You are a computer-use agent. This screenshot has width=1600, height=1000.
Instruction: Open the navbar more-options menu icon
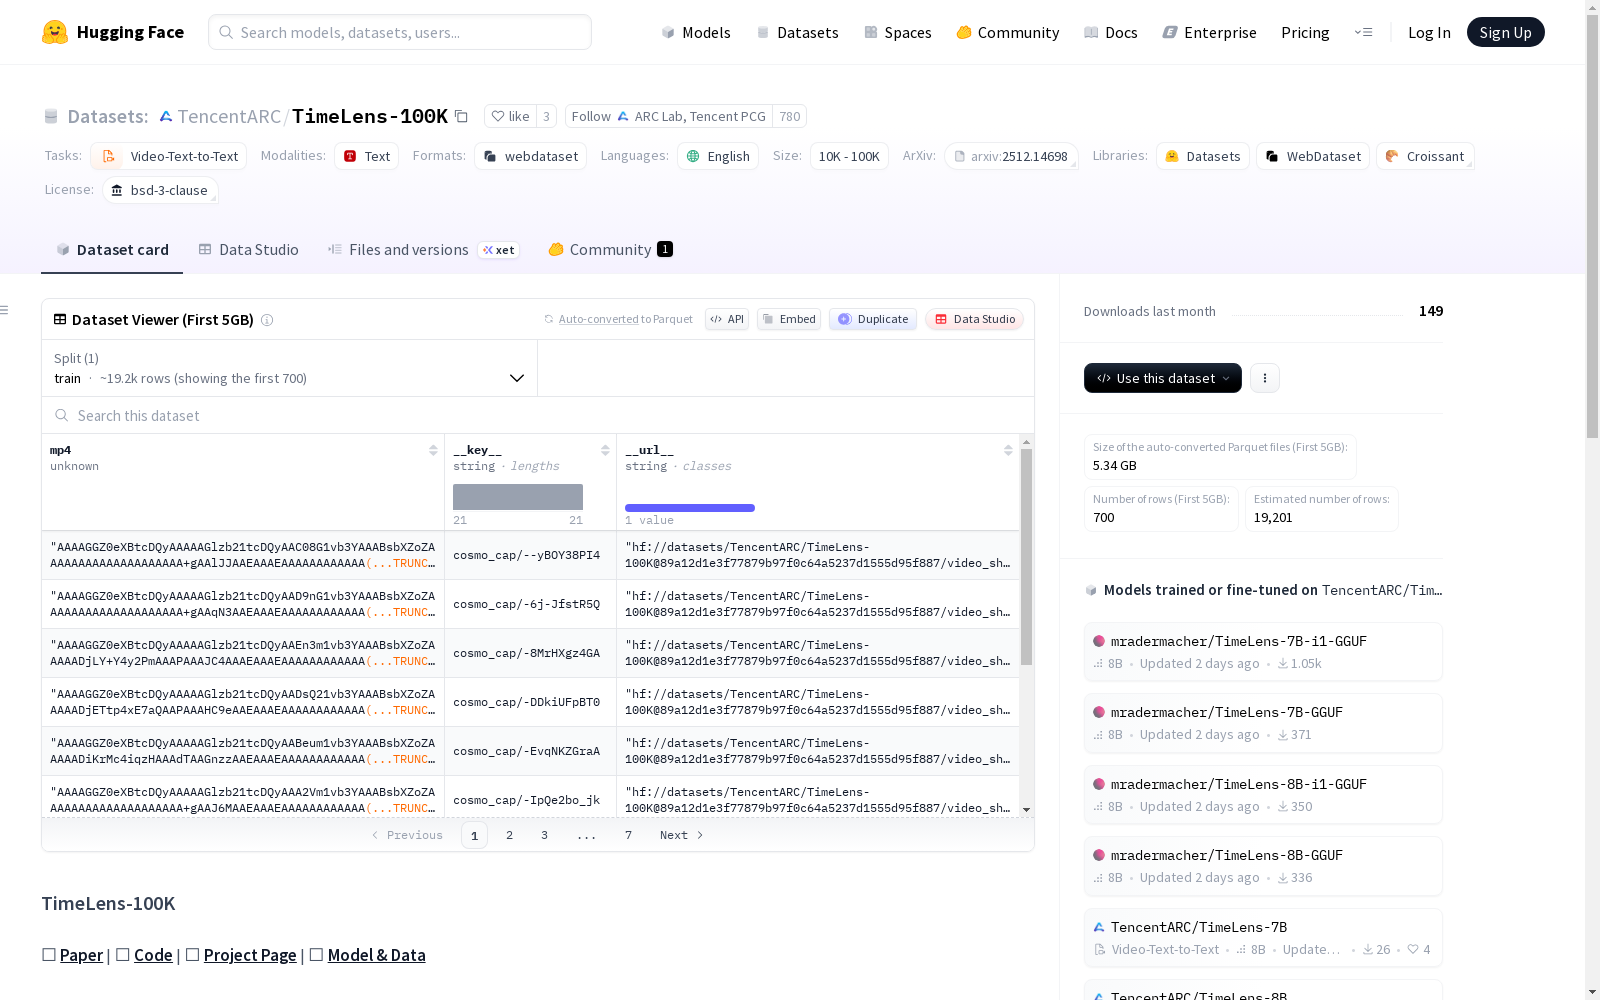(1363, 32)
